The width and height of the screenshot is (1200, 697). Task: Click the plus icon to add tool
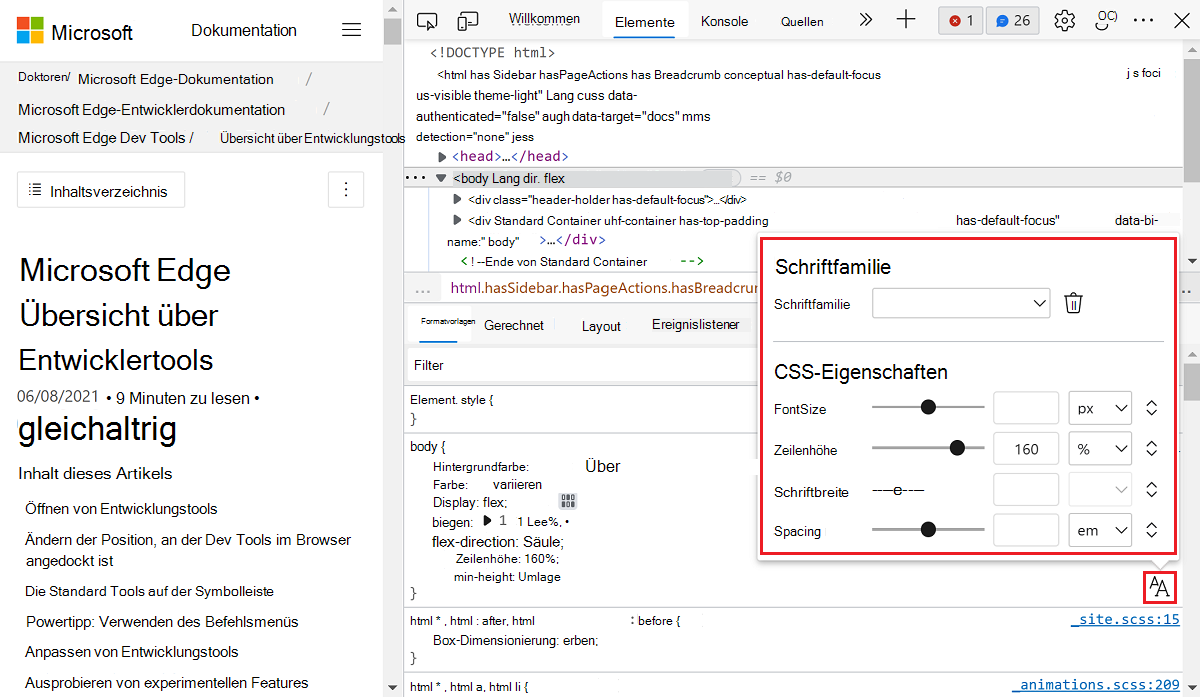point(906,20)
